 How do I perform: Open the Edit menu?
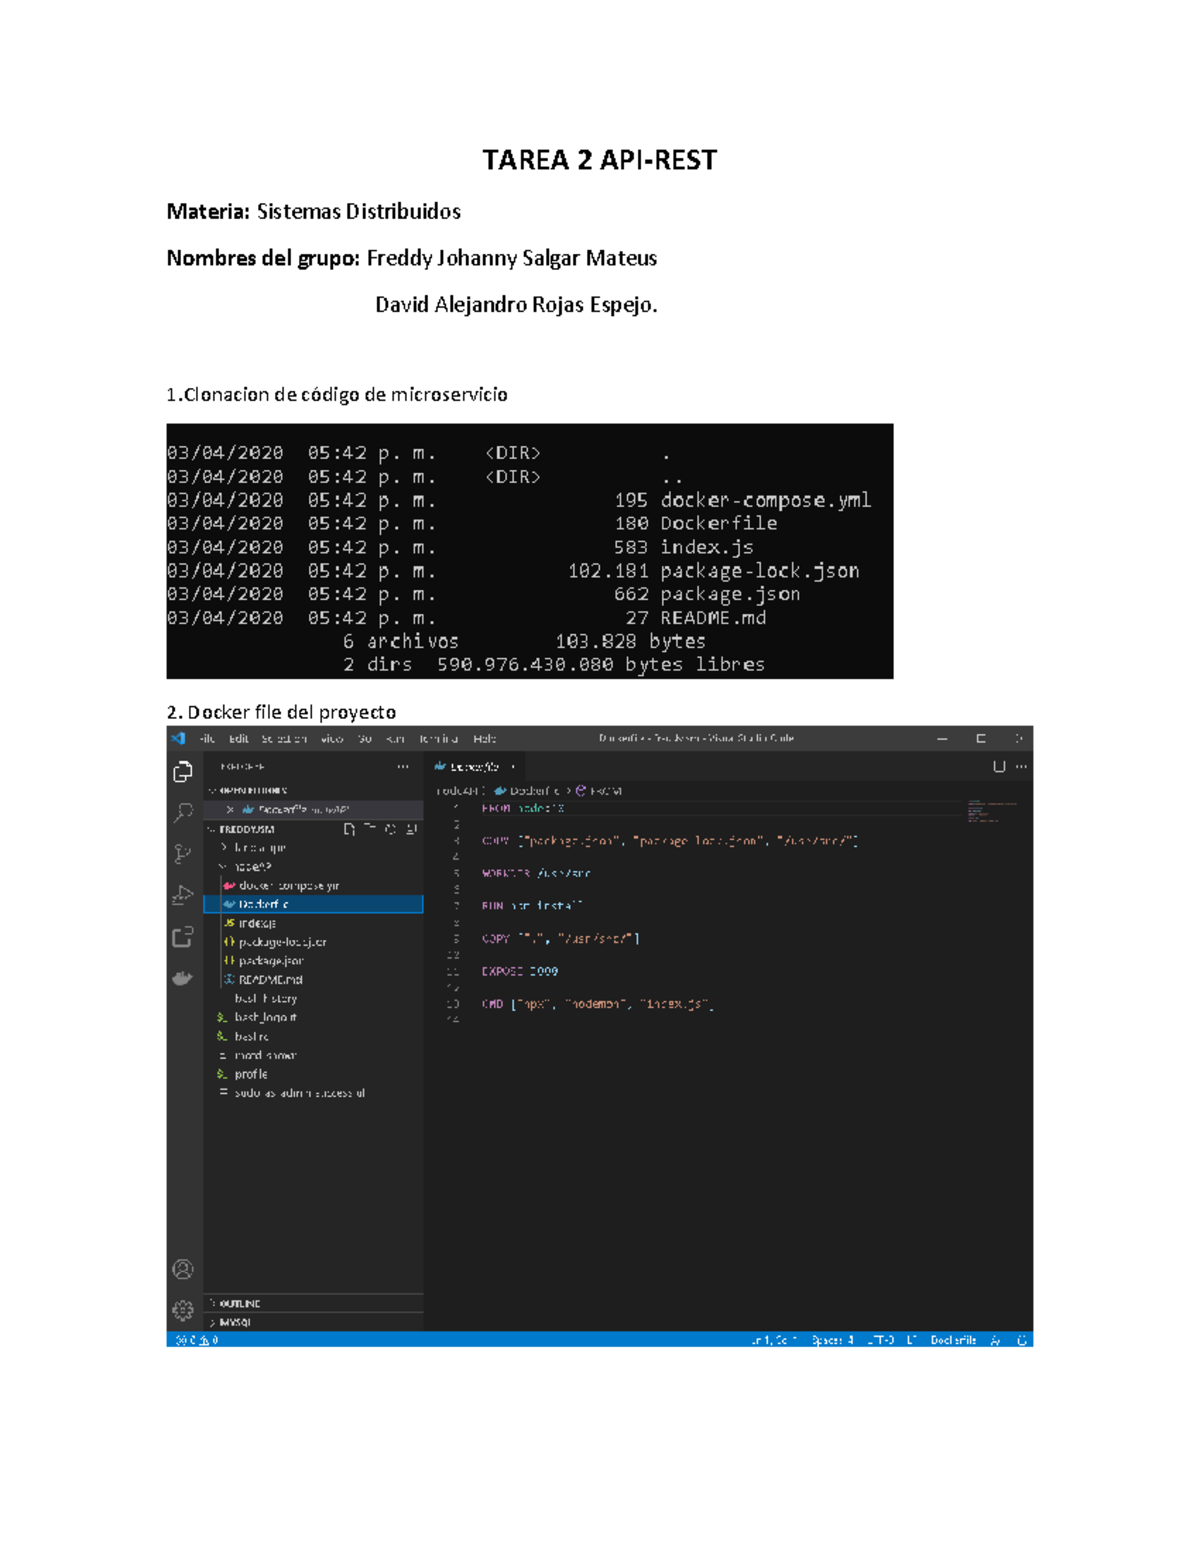coord(239,739)
